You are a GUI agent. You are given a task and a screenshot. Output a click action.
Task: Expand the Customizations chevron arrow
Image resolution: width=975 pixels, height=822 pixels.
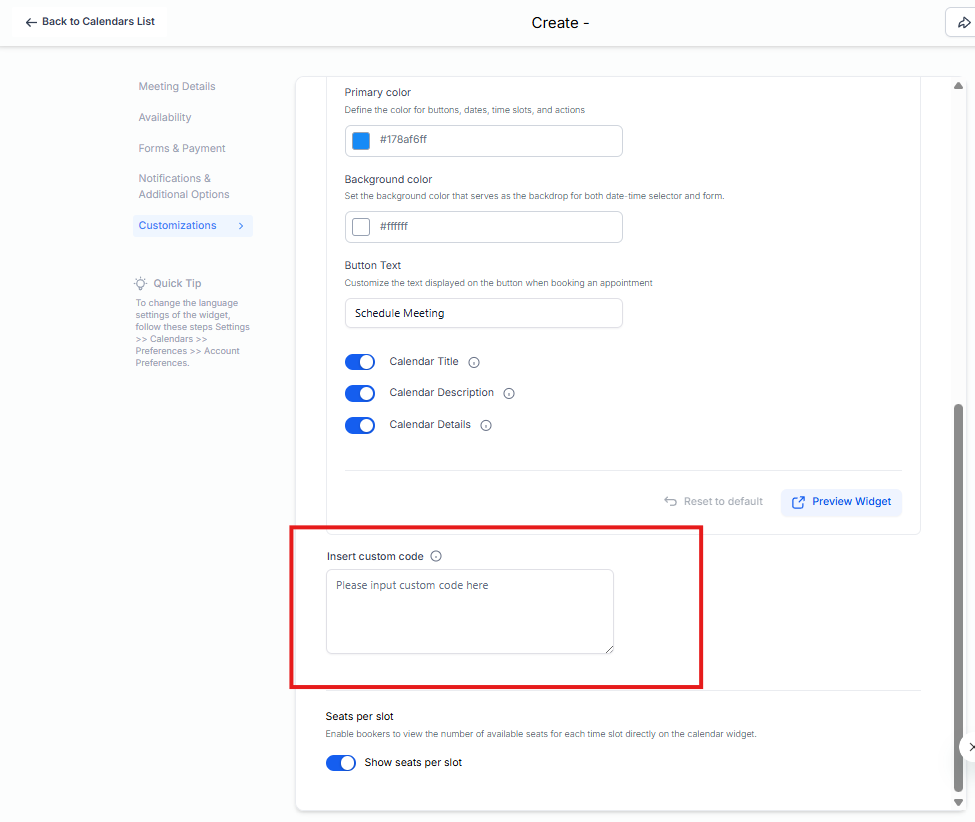pyautogui.click(x=241, y=226)
